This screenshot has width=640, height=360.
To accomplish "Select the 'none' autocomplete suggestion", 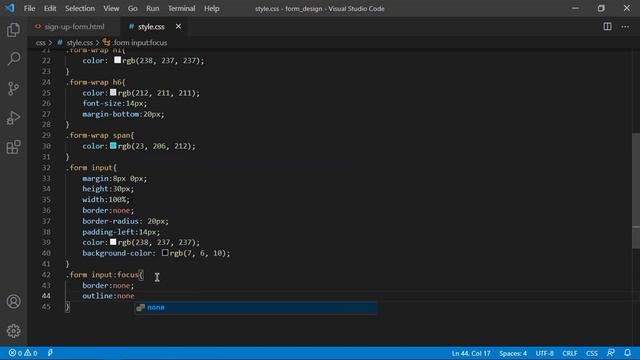I will (256, 307).
